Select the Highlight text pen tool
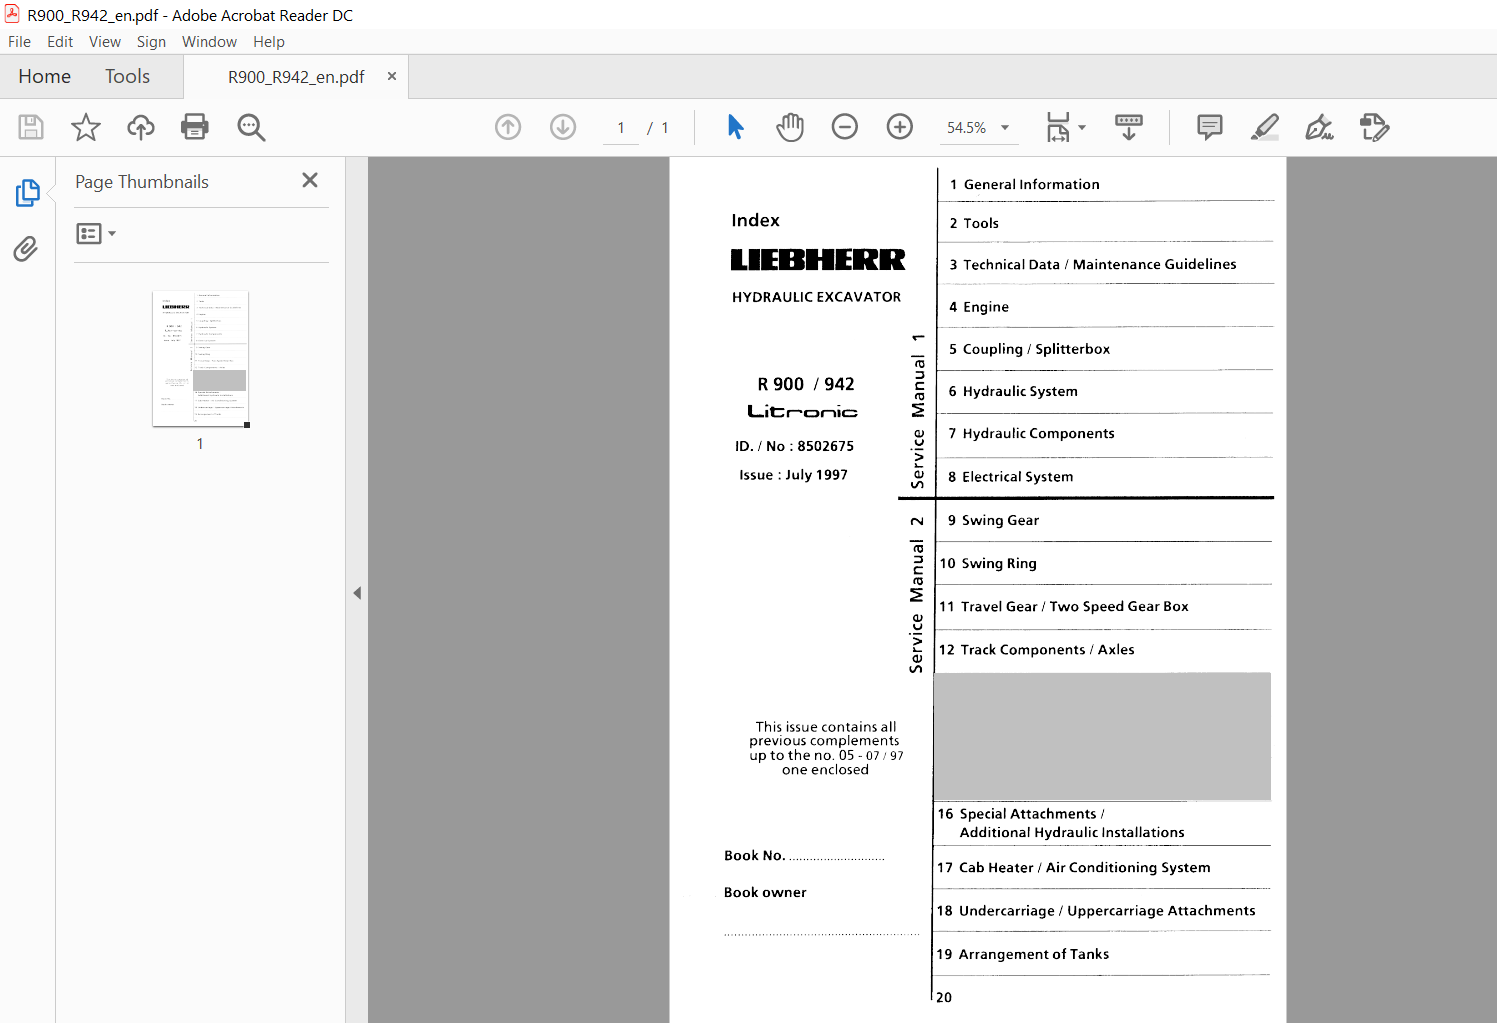Image resolution: width=1497 pixels, height=1023 pixels. click(x=1265, y=127)
